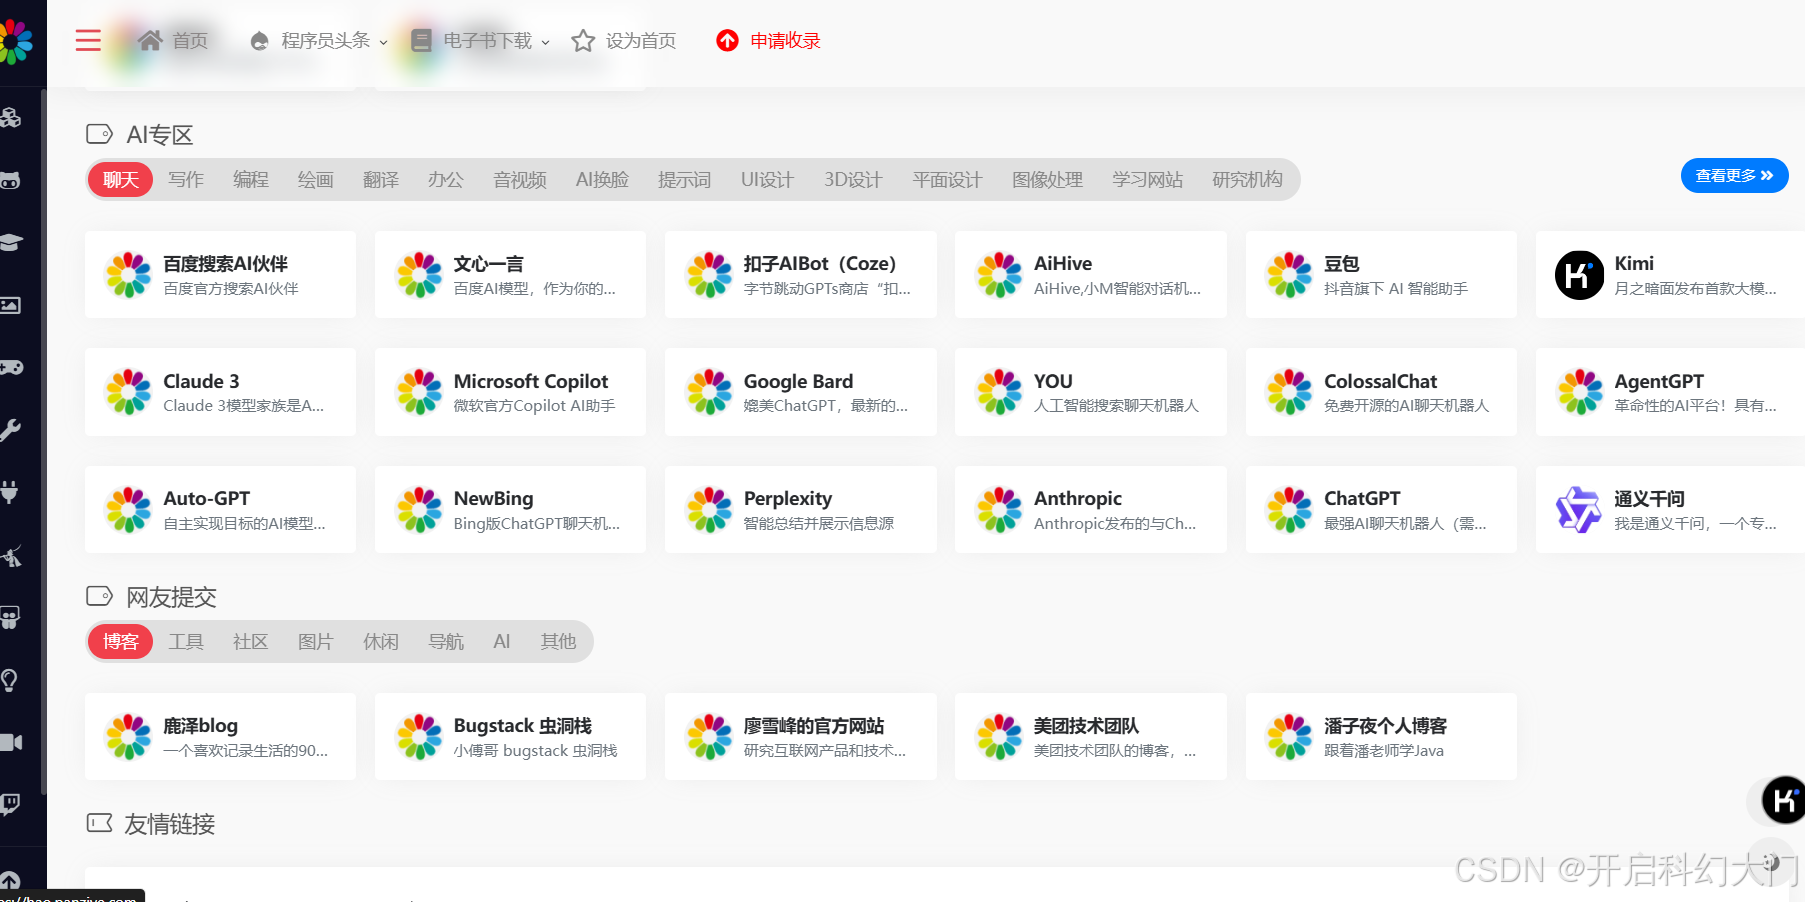Open the 绘画 tab
This screenshot has width=1805, height=902.
[316, 179]
